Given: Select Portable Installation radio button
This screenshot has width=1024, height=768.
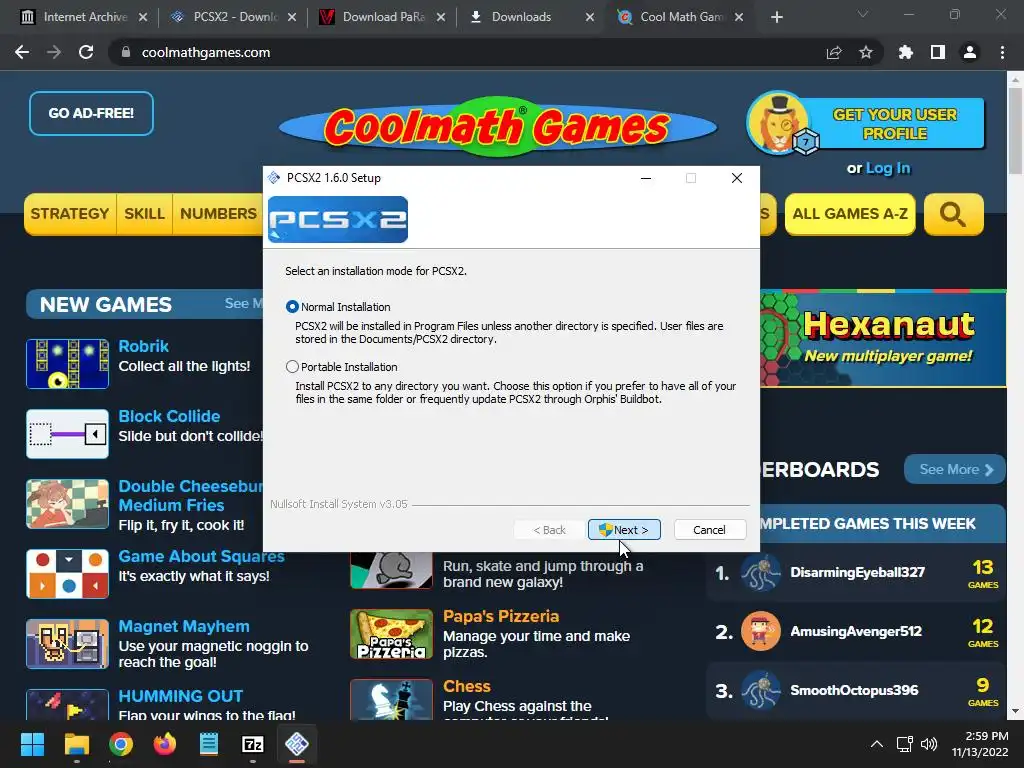Looking at the screenshot, I should (292, 367).
